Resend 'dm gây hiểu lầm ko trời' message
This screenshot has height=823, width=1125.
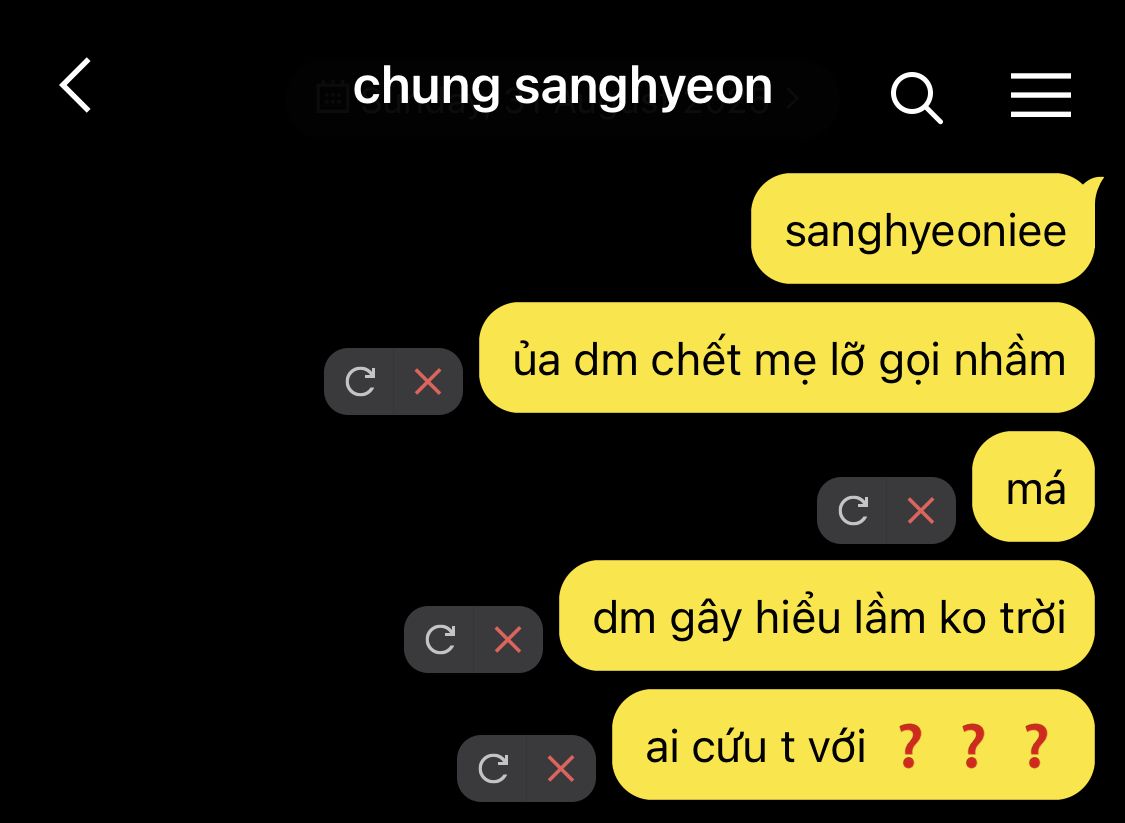440,639
